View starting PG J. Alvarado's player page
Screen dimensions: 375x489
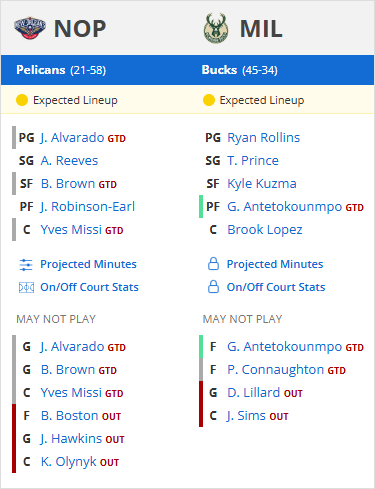(x=72, y=138)
